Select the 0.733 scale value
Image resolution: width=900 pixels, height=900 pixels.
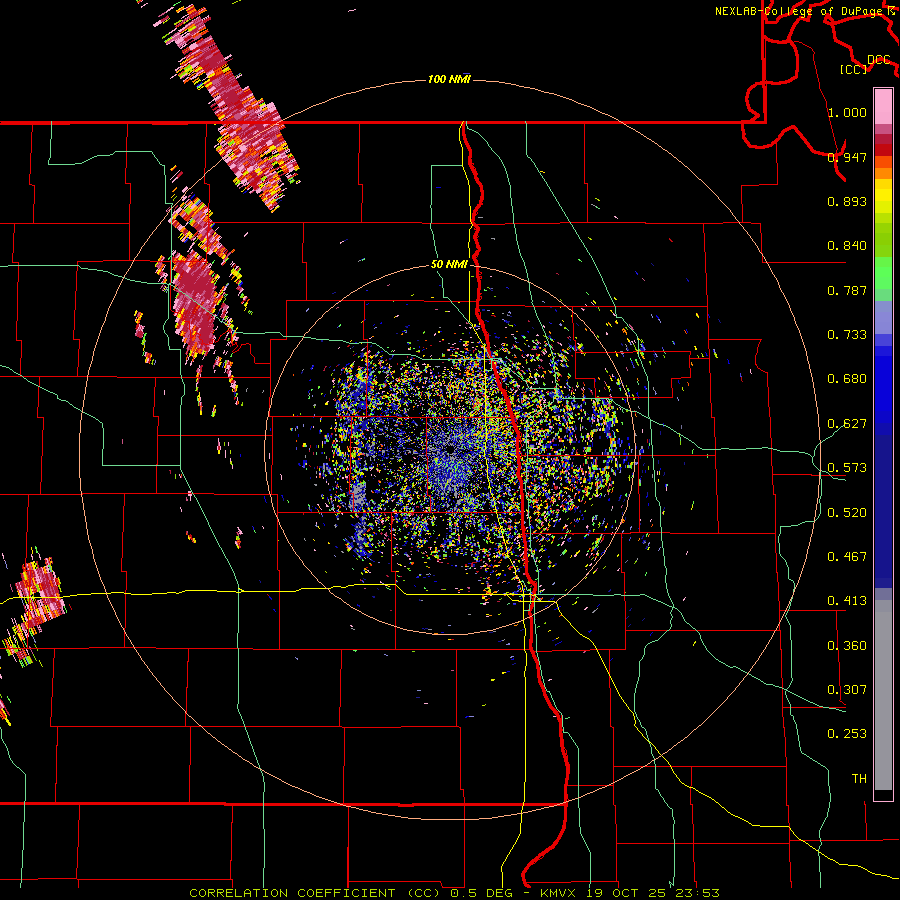(847, 335)
